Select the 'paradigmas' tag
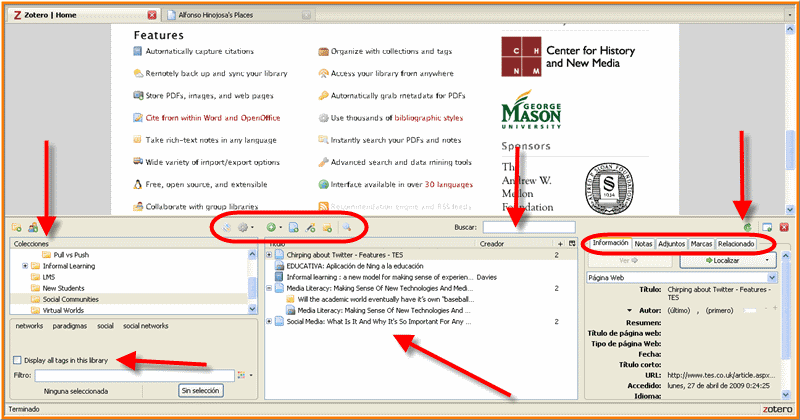Screen dimensions: 800x420 (69, 326)
